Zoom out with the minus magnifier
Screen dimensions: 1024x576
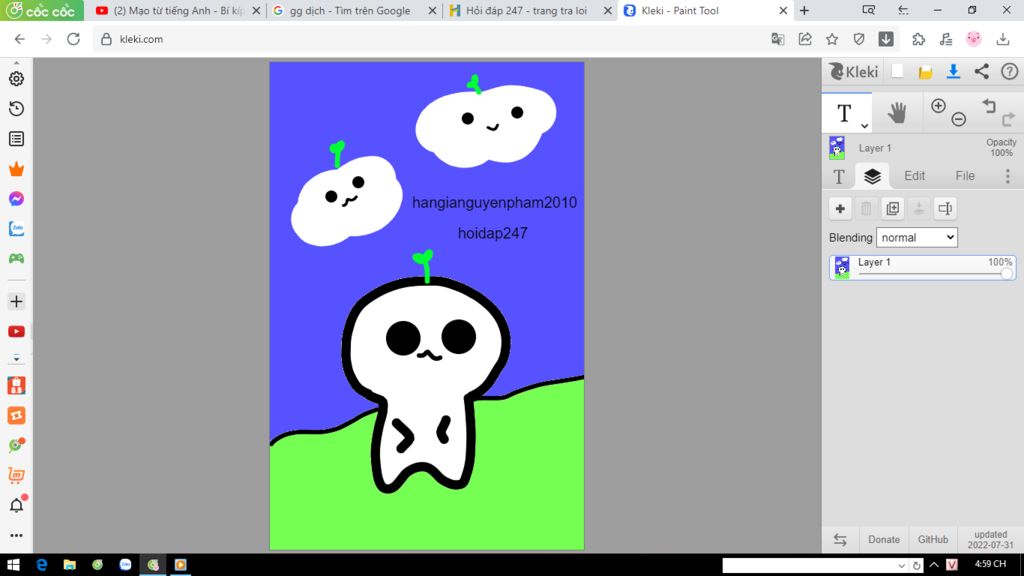(958, 120)
